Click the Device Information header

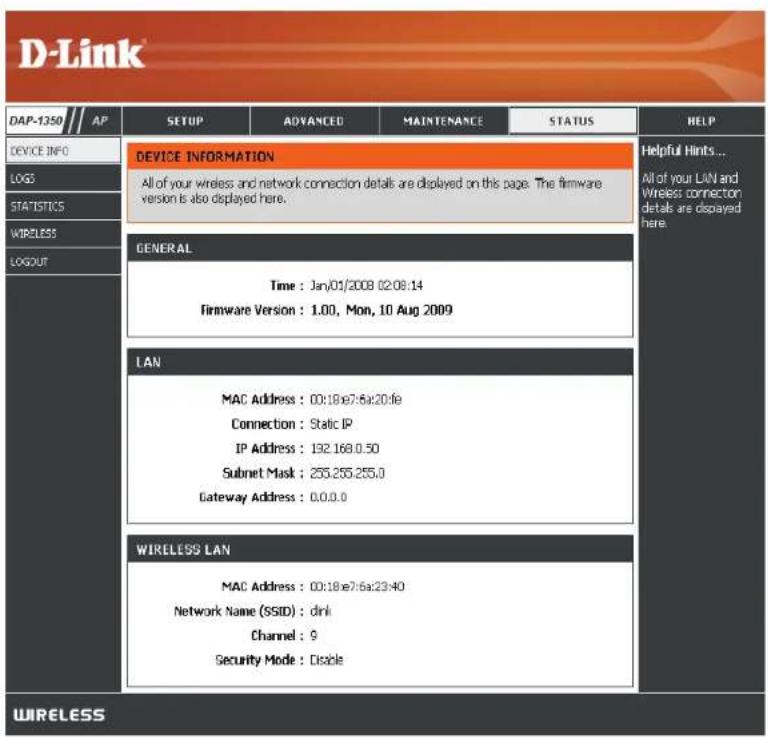[x=380, y=157]
